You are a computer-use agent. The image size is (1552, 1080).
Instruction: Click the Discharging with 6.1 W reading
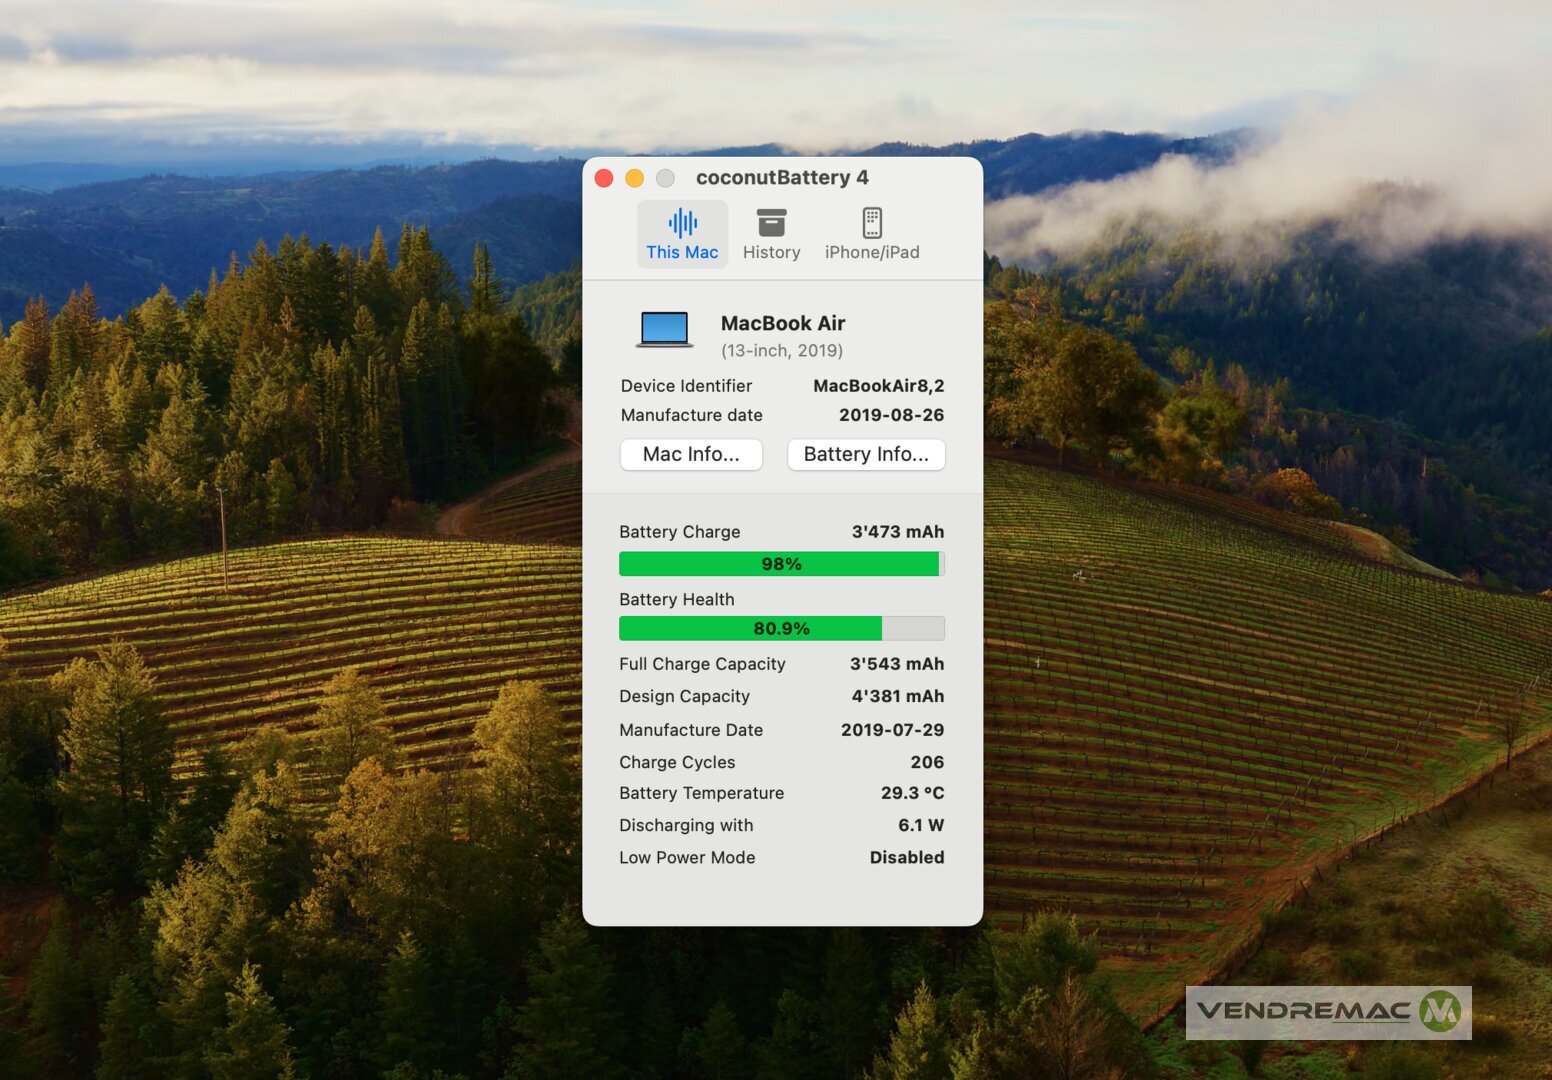(920, 825)
